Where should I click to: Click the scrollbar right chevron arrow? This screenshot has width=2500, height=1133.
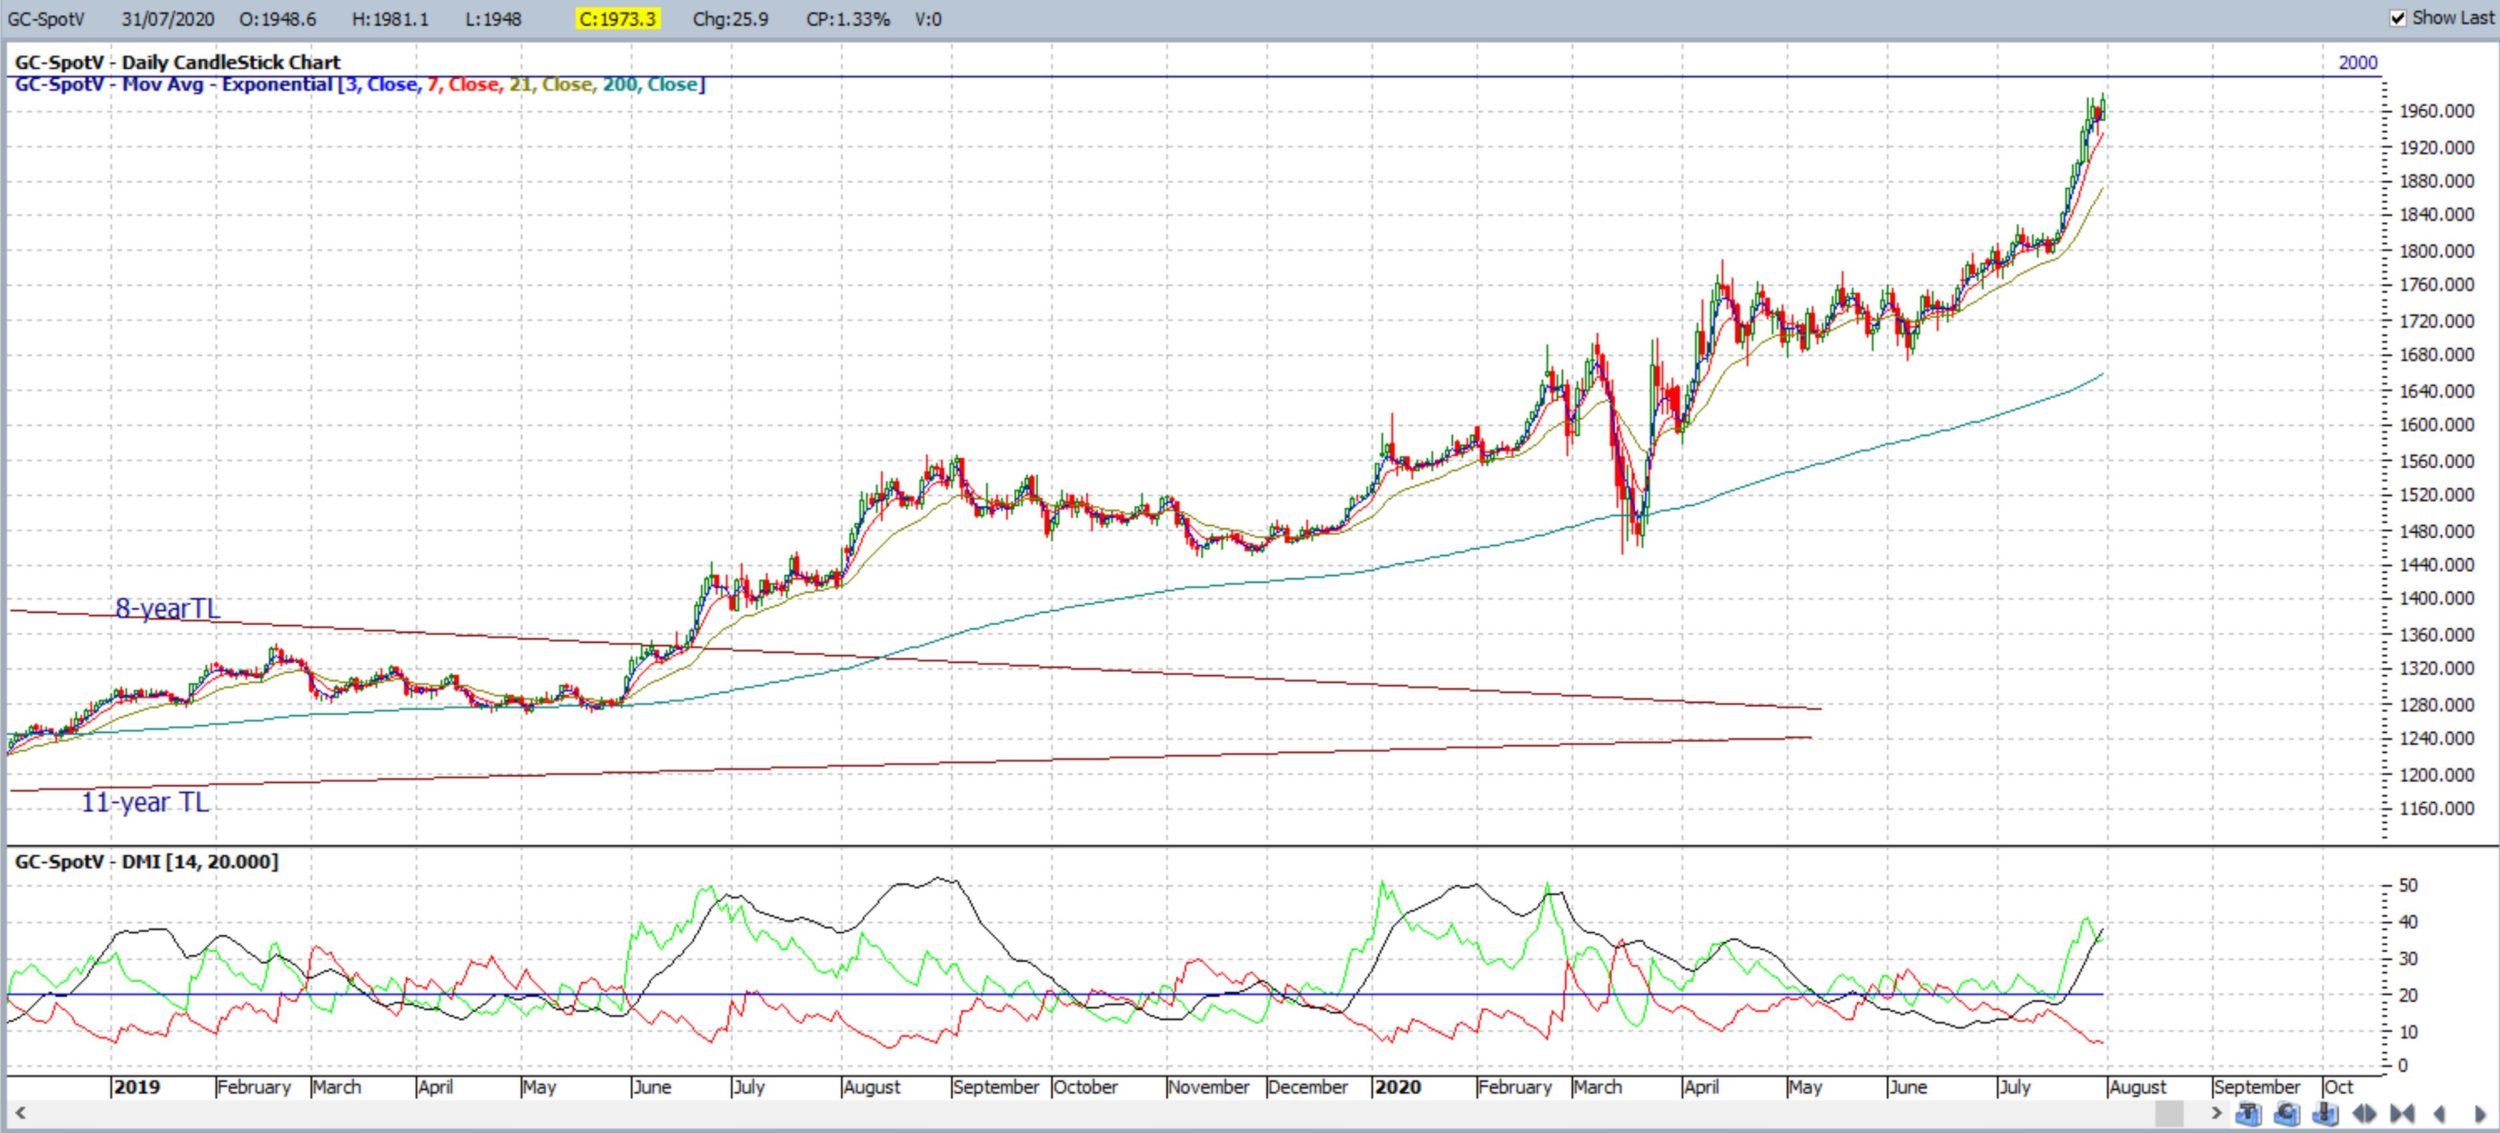(x=2217, y=1113)
